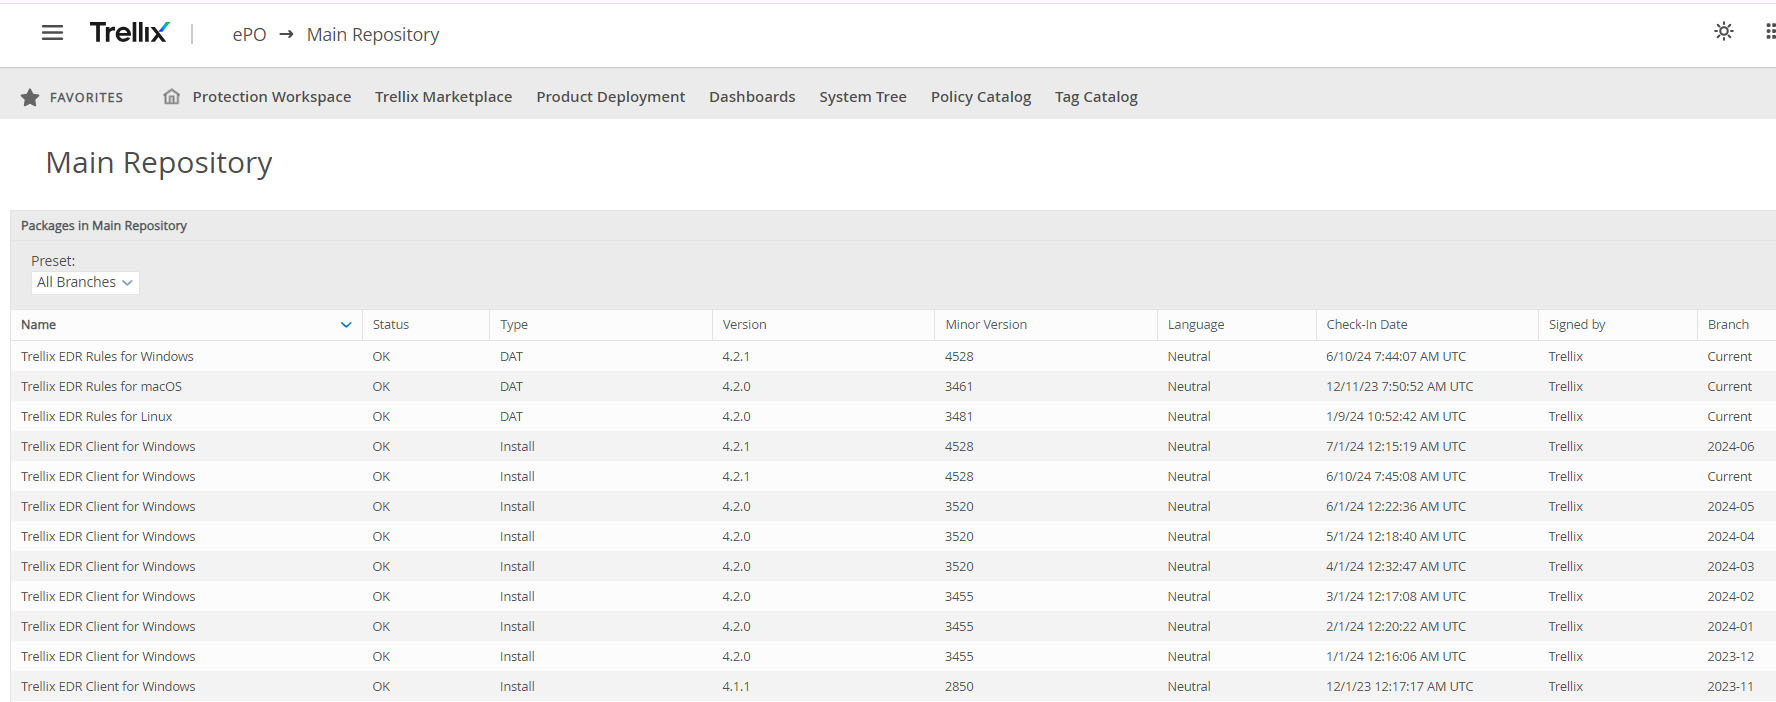Click the Trellix logo
This screenshot has height=702, width=1776.
click(129, 33)
